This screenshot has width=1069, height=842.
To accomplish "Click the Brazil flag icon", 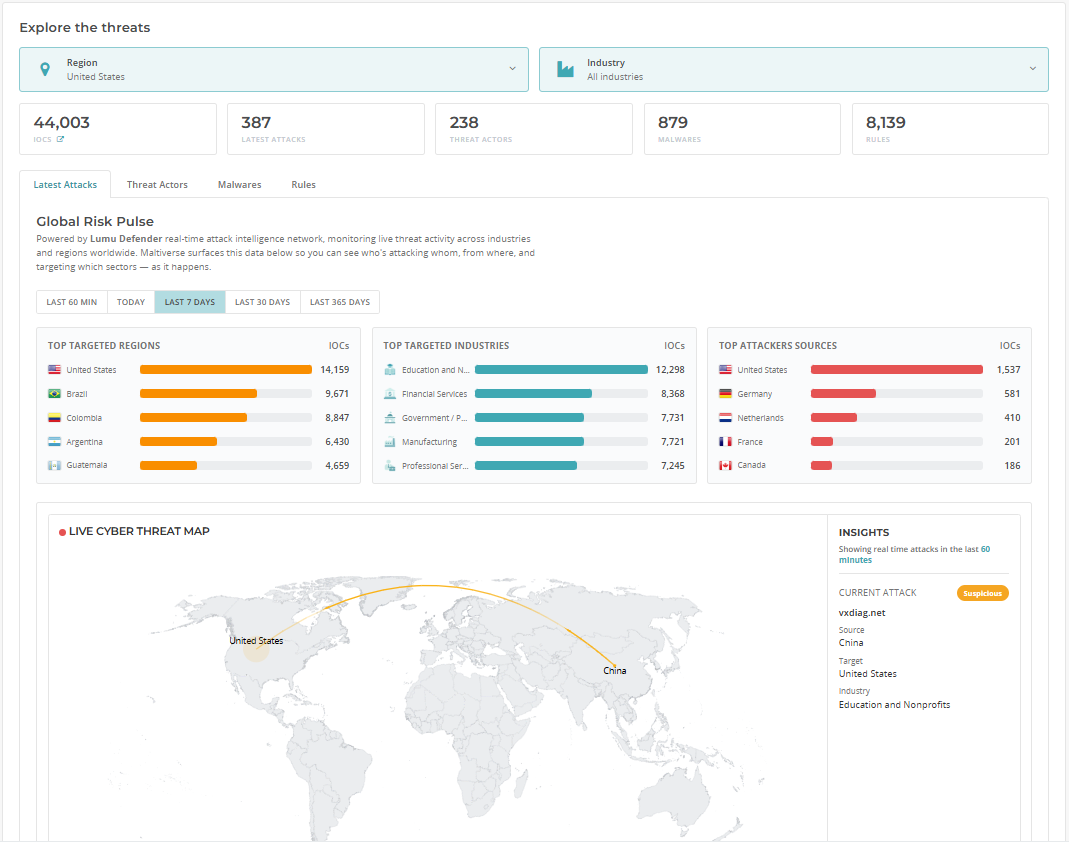I will tap(55, 393).
